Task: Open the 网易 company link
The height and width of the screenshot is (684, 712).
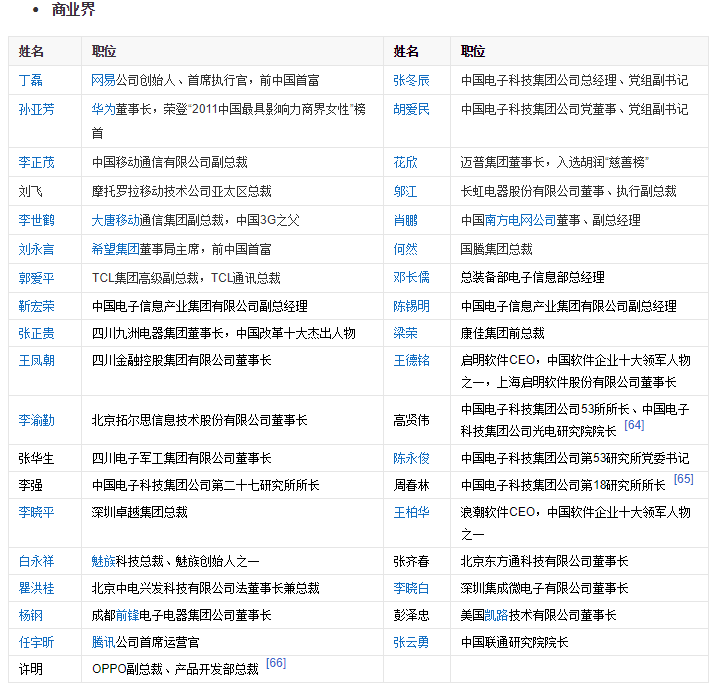Action: point(103,80)
